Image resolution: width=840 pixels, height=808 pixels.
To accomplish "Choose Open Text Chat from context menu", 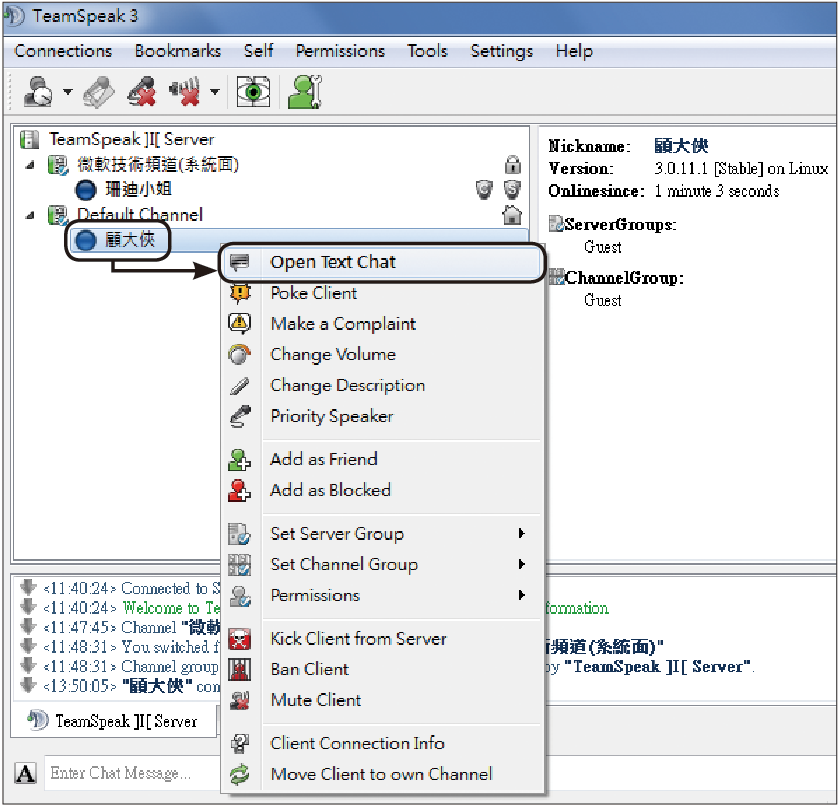I will pyautogui.click(x=382, y=262).
